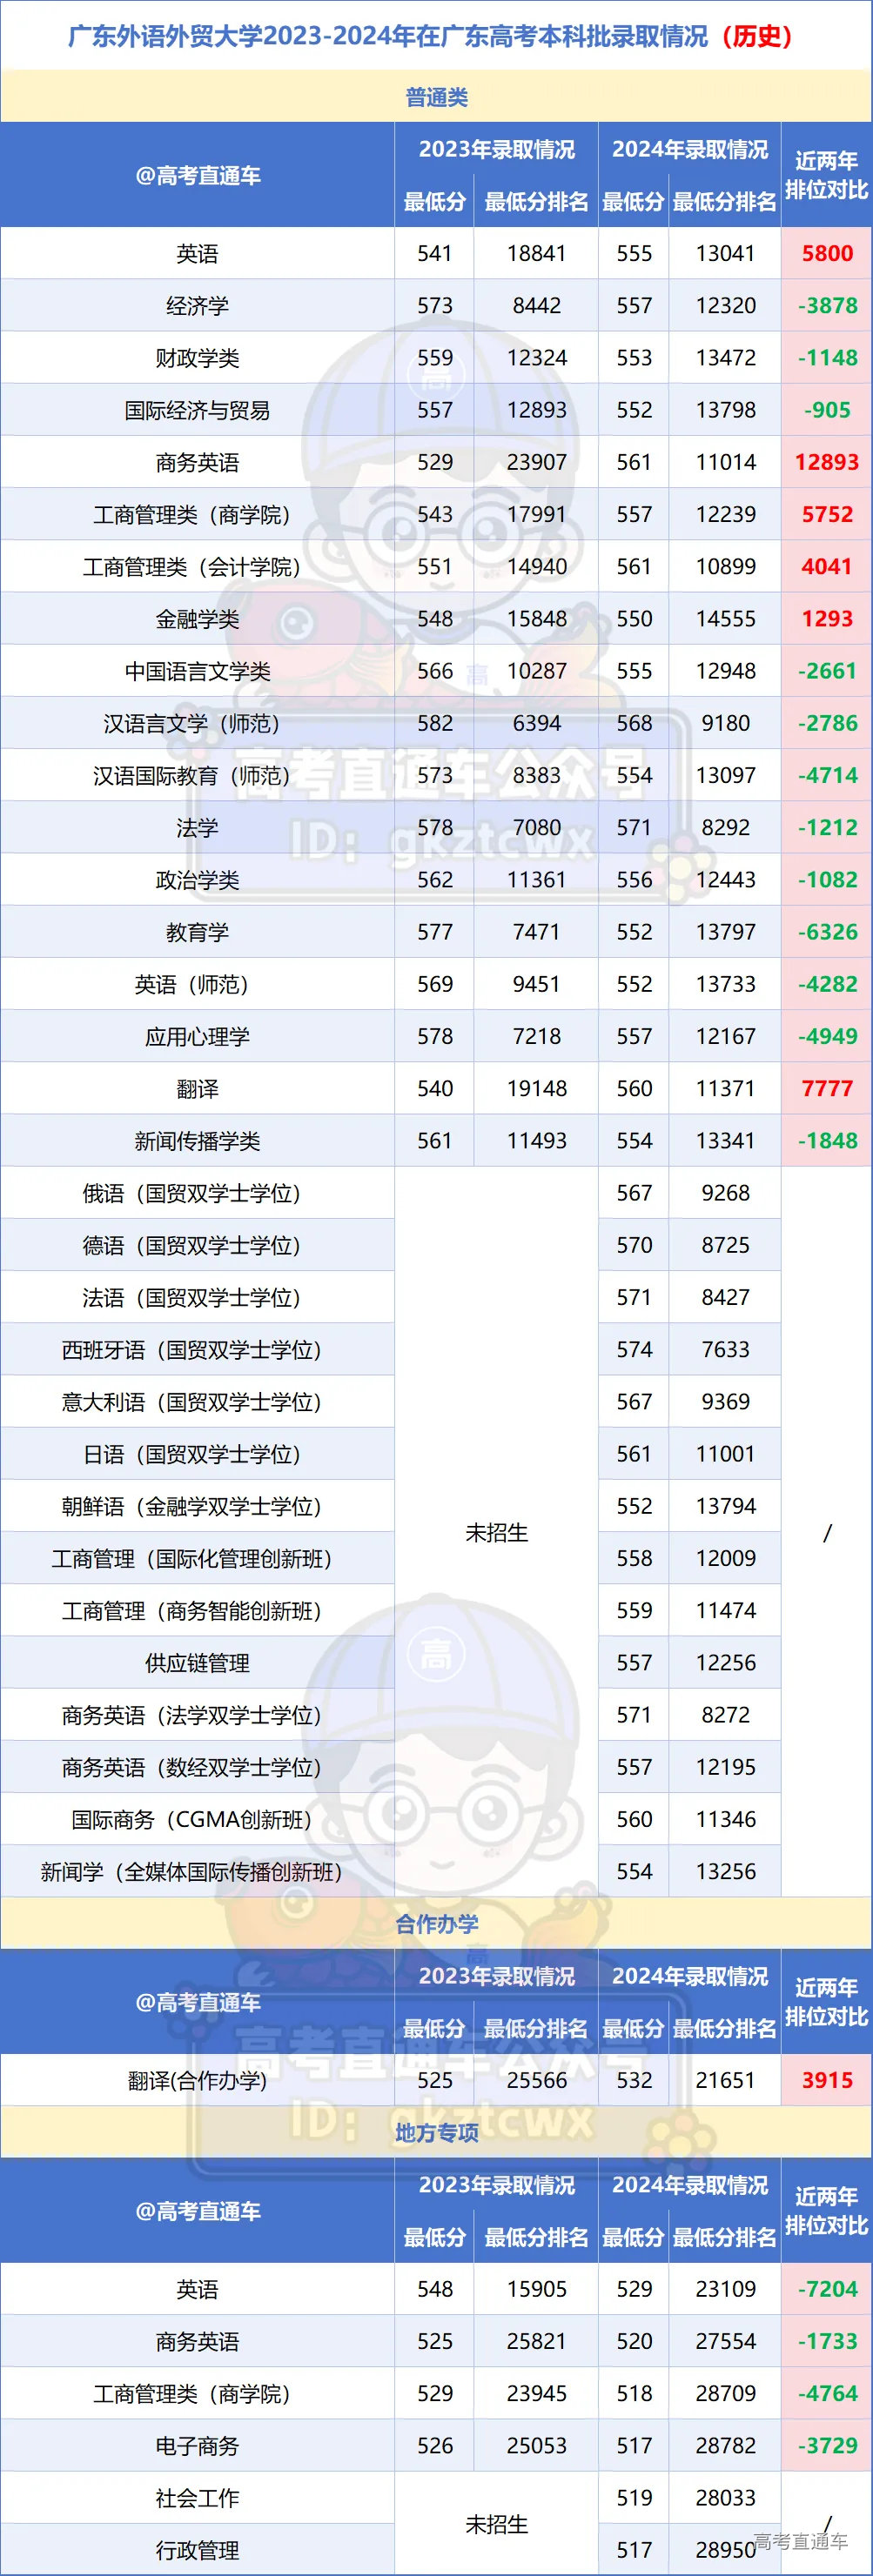The width and height of the screenshot is (873, 2576).
Task: Select the 合作办学 section header
Action: coord(436,1923)
